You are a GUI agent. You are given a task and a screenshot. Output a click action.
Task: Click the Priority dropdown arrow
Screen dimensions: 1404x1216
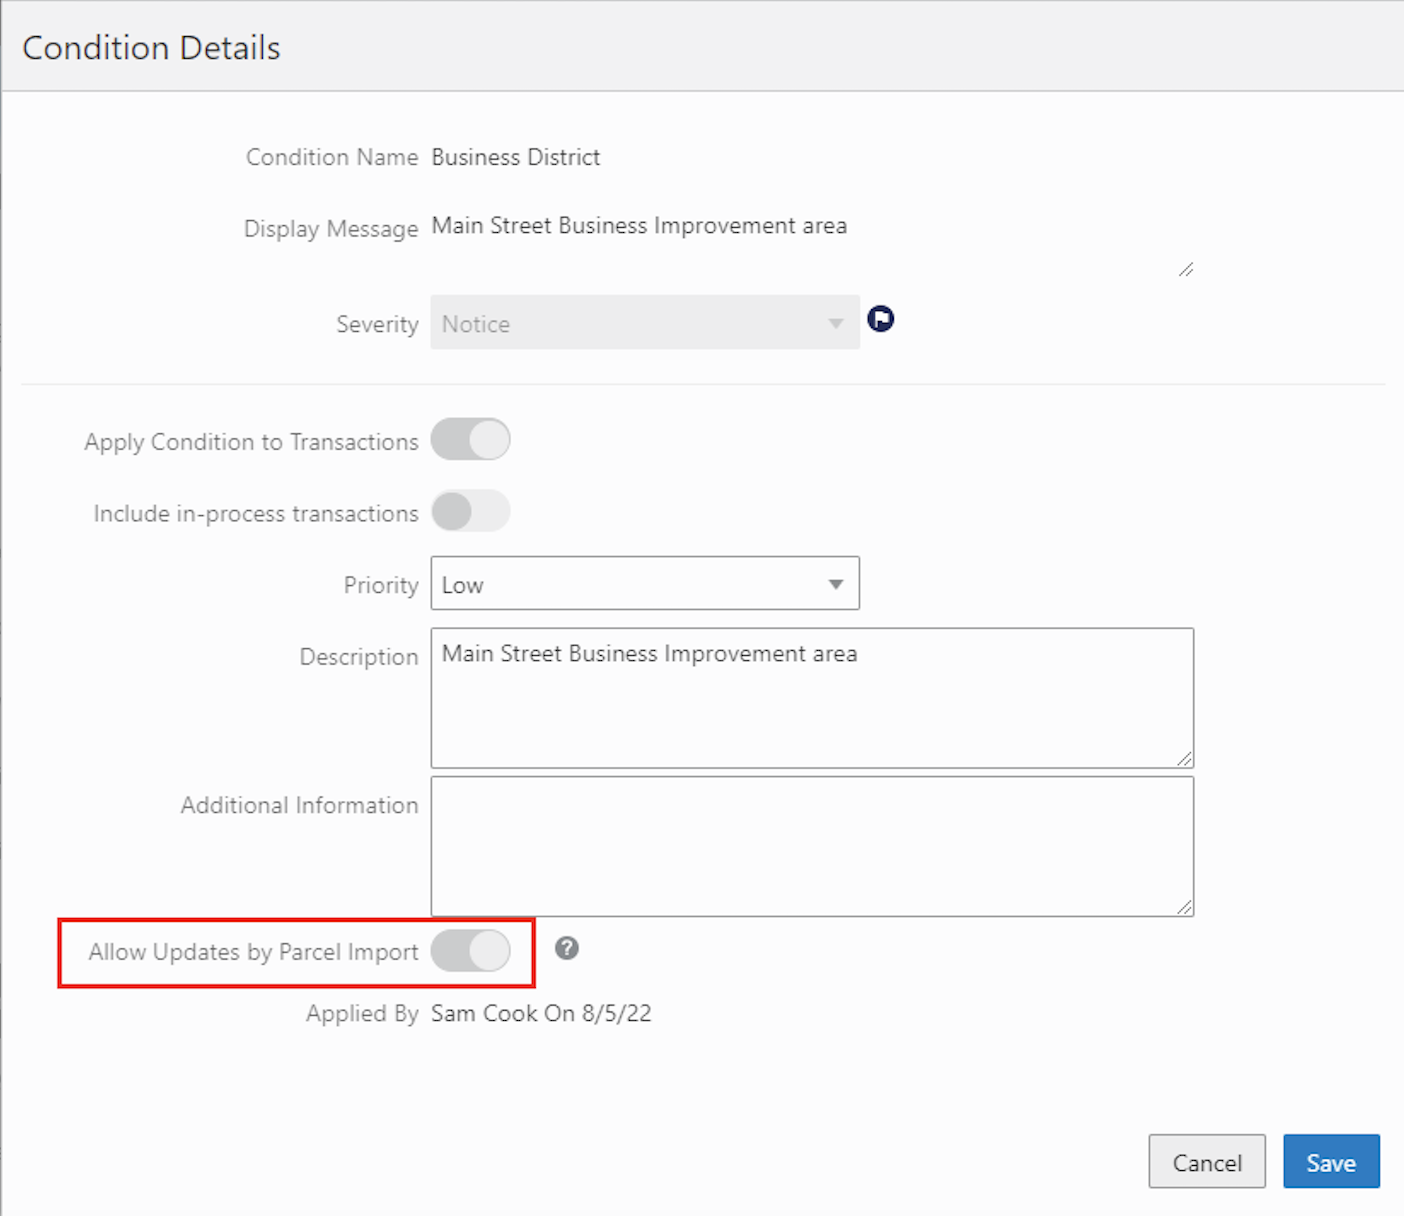click(x=836, y=584)
